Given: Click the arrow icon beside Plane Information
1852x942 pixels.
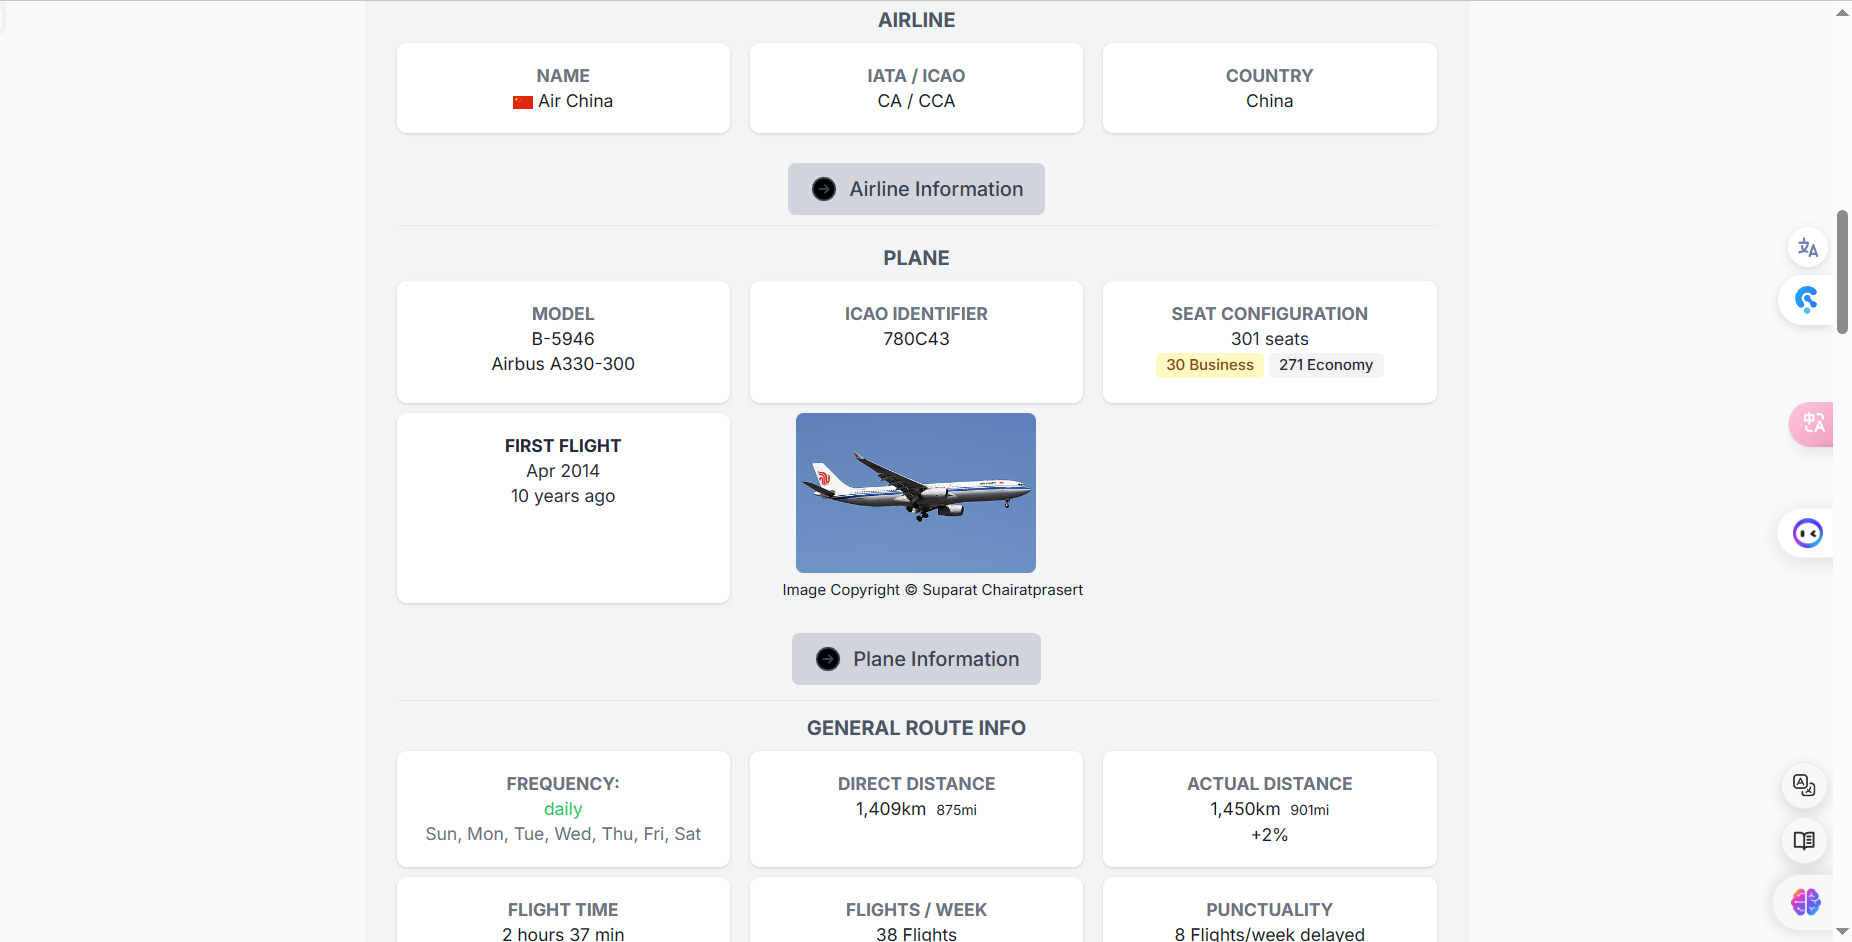Looking at the screenshot, I should coord(828,659).
